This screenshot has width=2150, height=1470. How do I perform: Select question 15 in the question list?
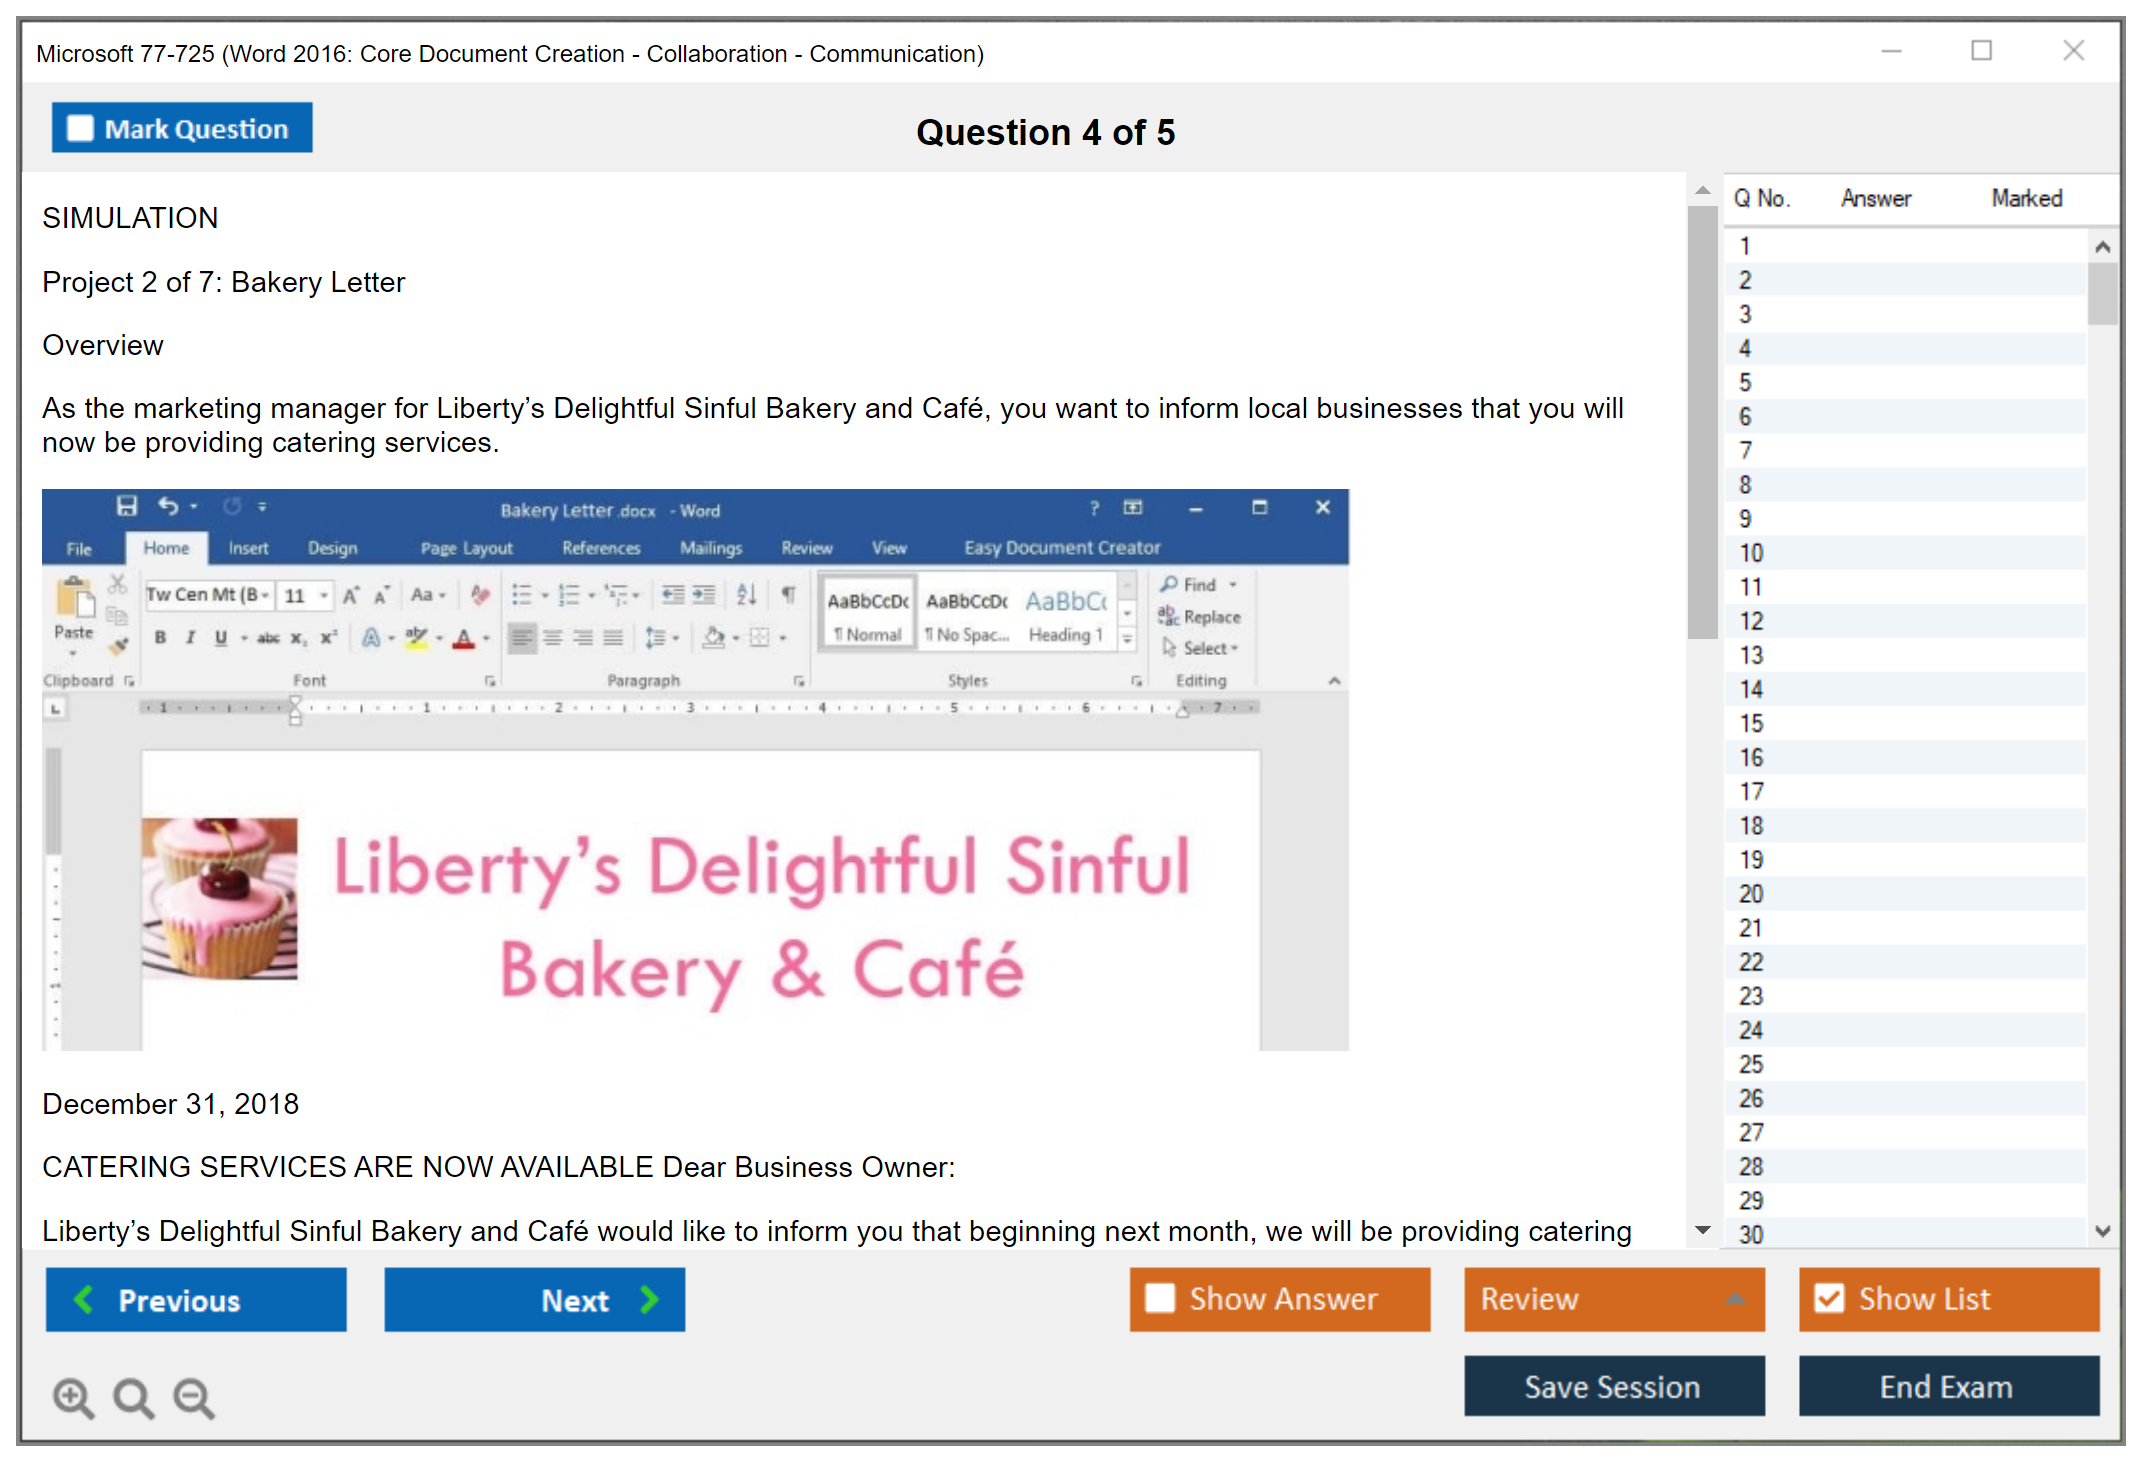point(1752,723)
